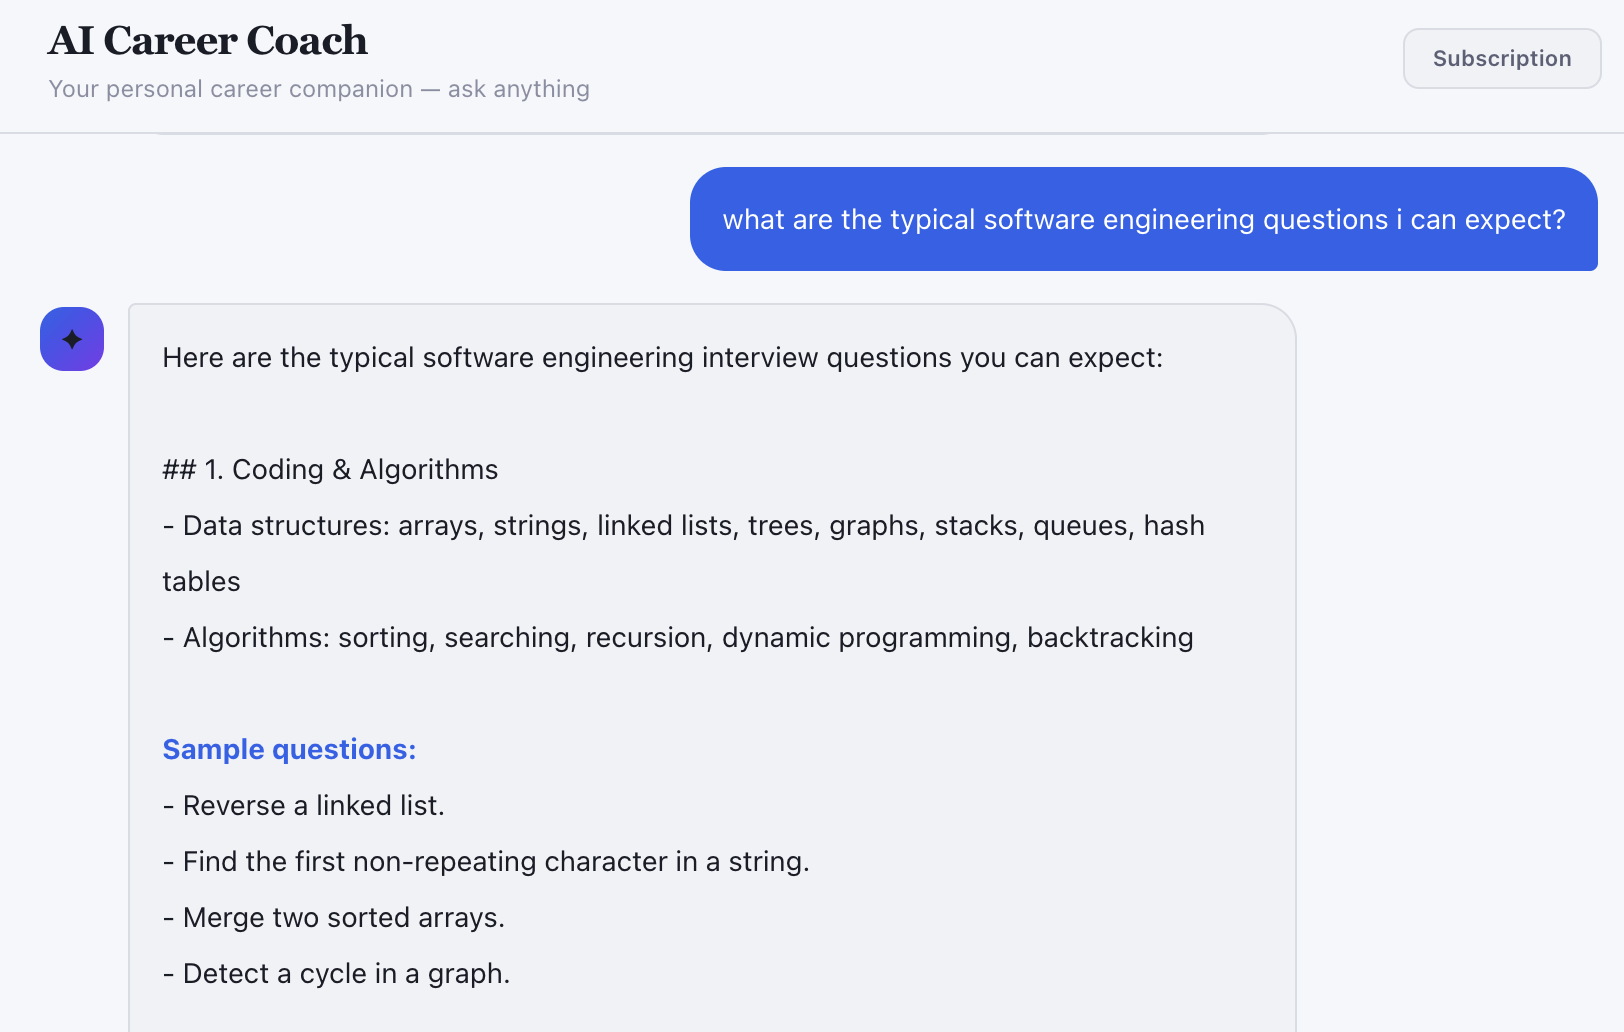Click the blue Sample questions heading
The width and height of the screenshot is (1624, 1032).
(x=289, y=749)
